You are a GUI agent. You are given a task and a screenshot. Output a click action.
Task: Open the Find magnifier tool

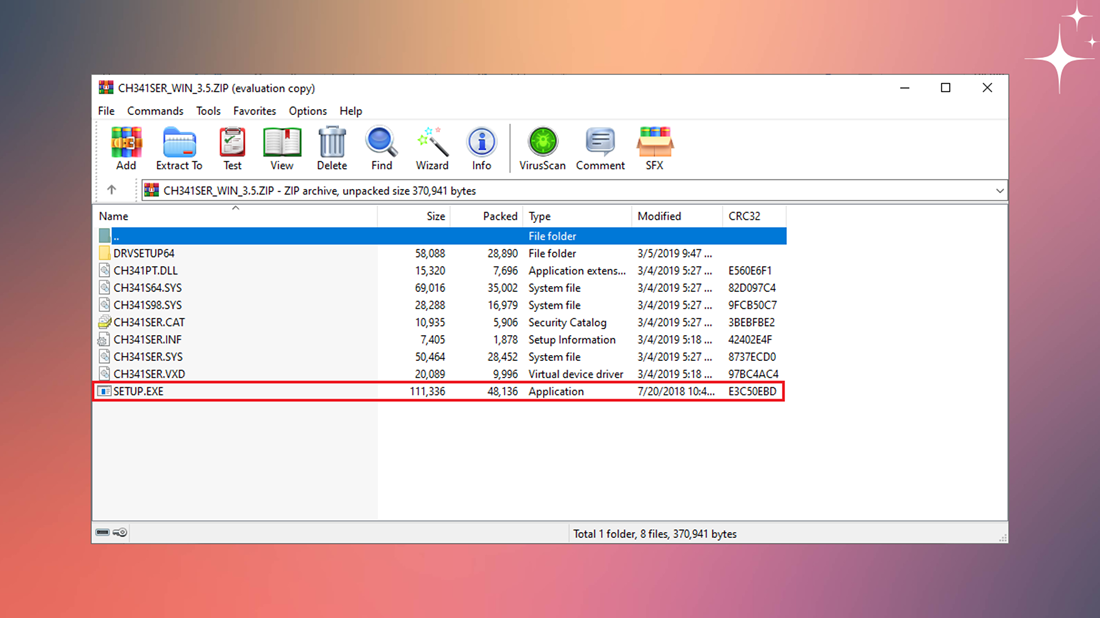pos(381,149)
